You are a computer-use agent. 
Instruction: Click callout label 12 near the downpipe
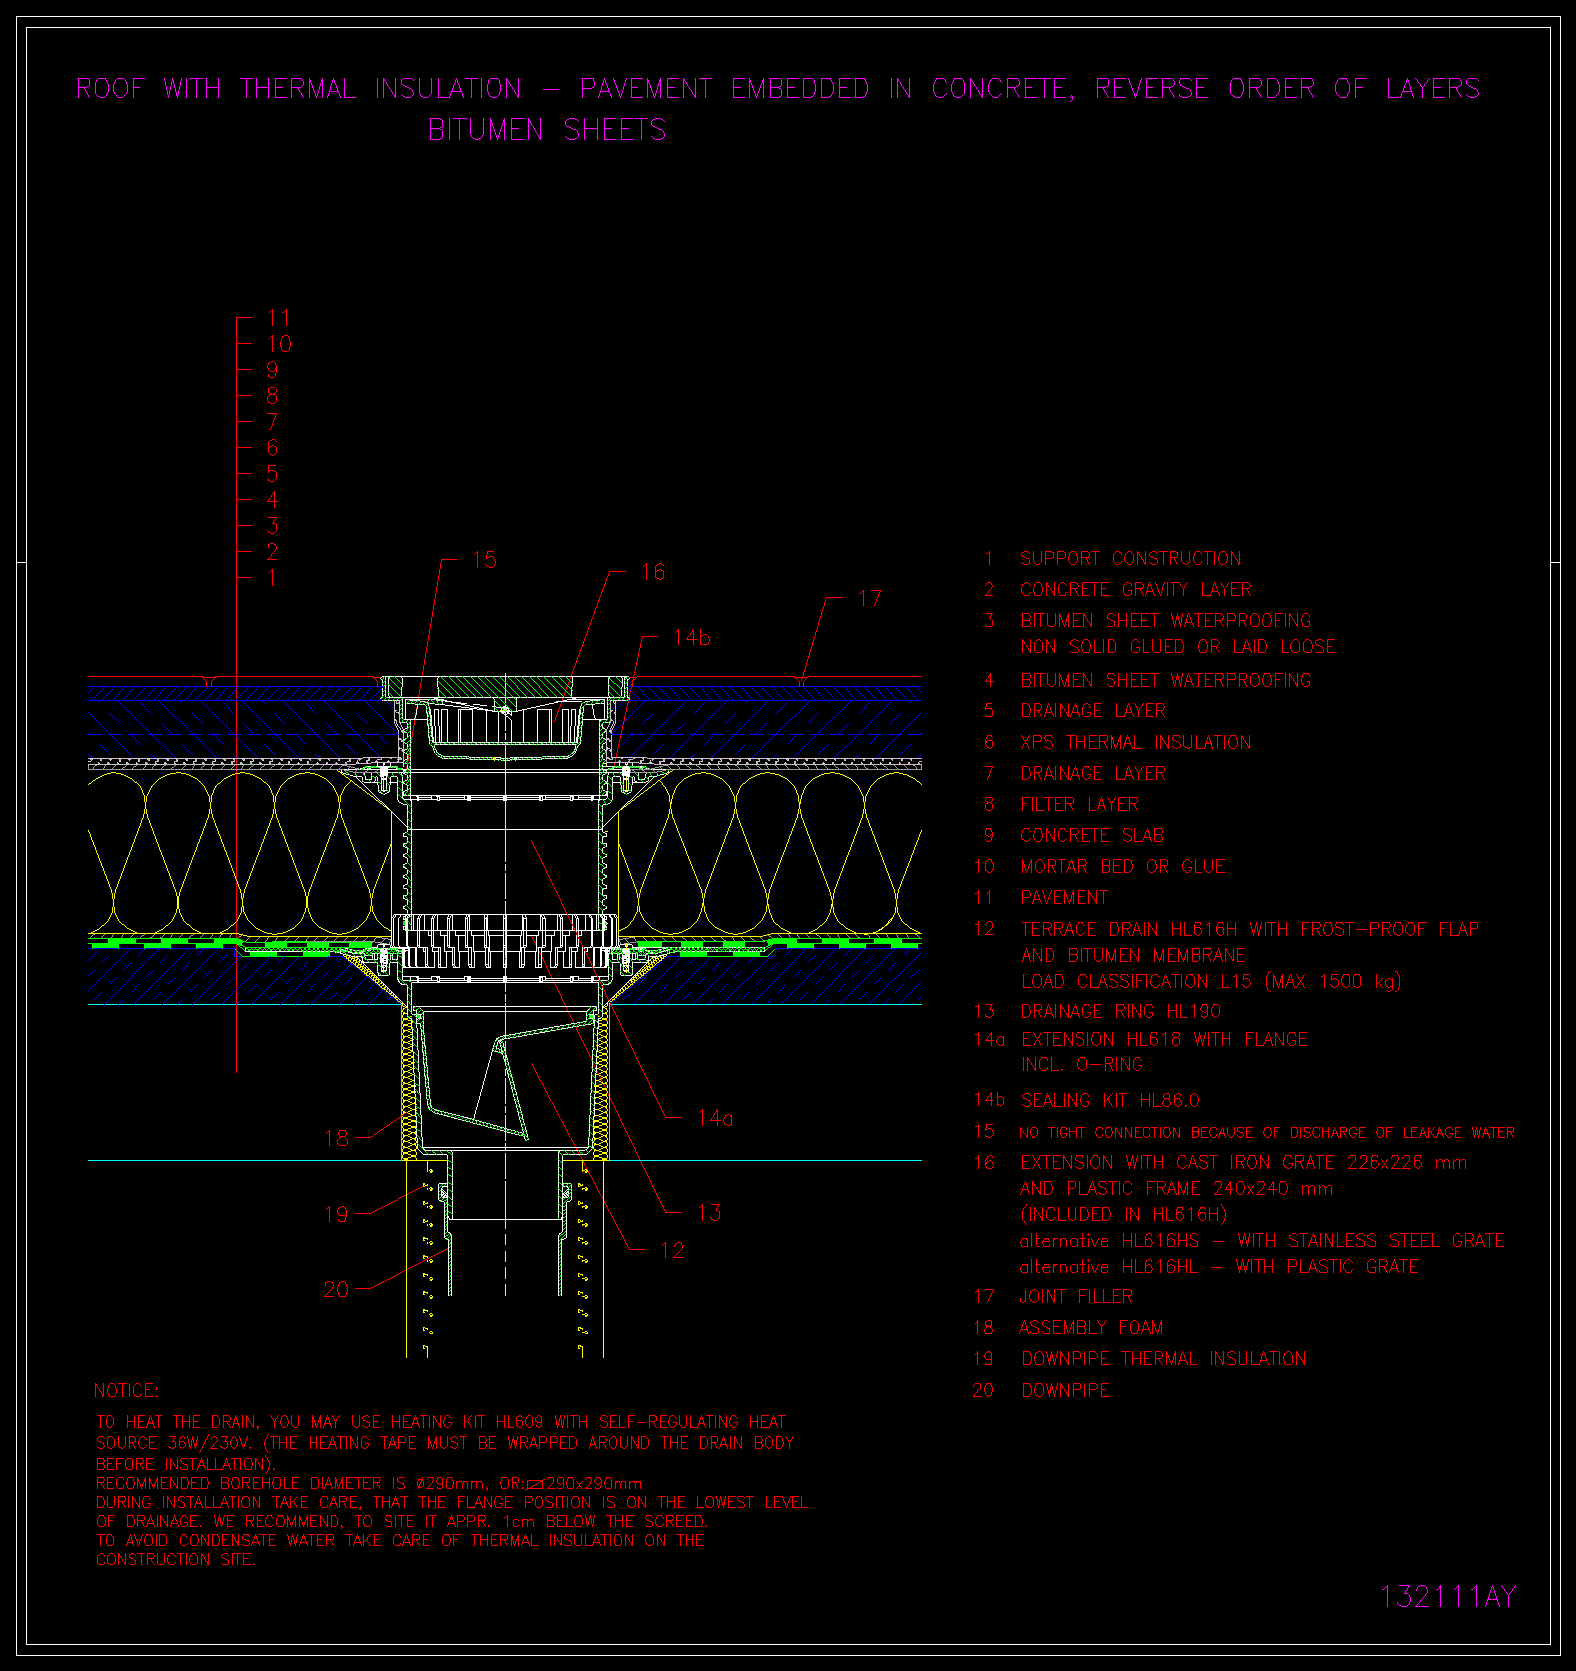click(672, 1250)
